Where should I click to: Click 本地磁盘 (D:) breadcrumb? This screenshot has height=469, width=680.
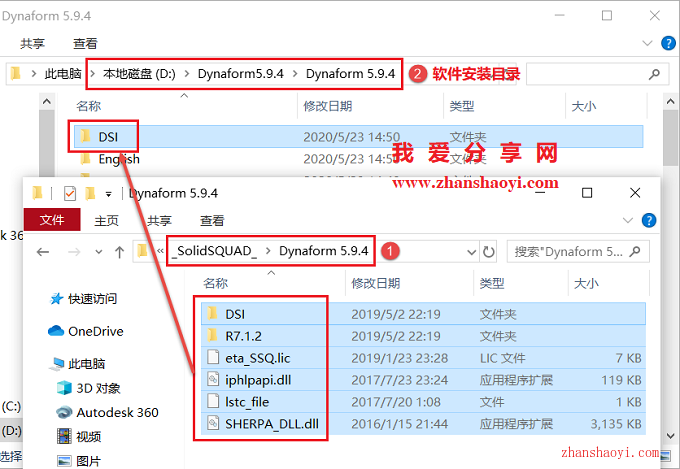[x=139, y=74]
